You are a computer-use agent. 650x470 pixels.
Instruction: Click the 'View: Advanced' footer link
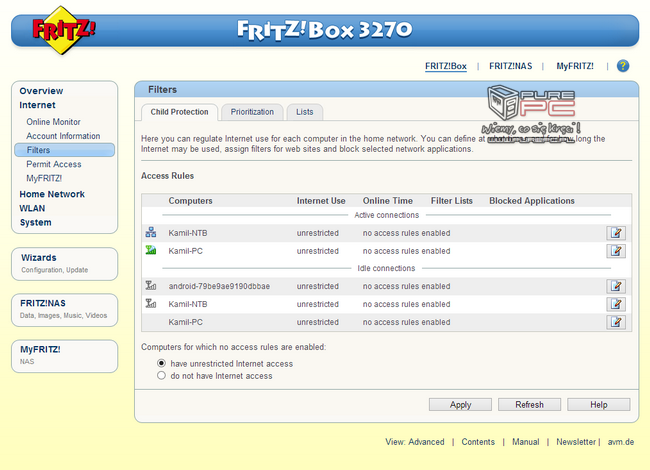coord(415,442)
